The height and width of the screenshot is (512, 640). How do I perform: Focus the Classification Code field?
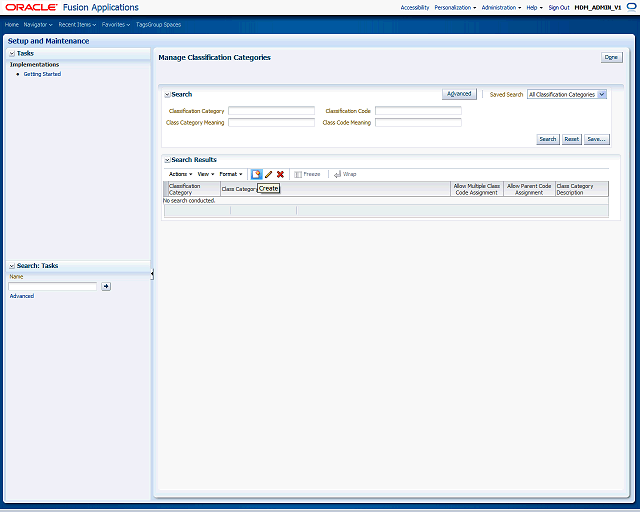(418, 111)
